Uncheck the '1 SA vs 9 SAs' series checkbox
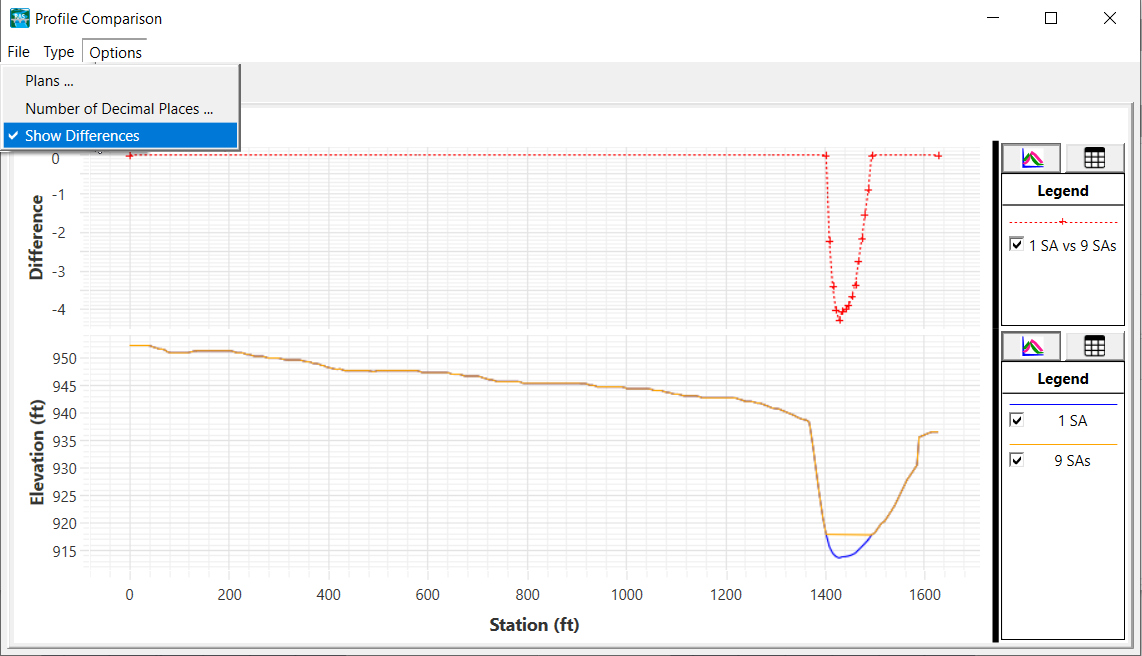This screenshot has width=1142, height=656. 1017,244
